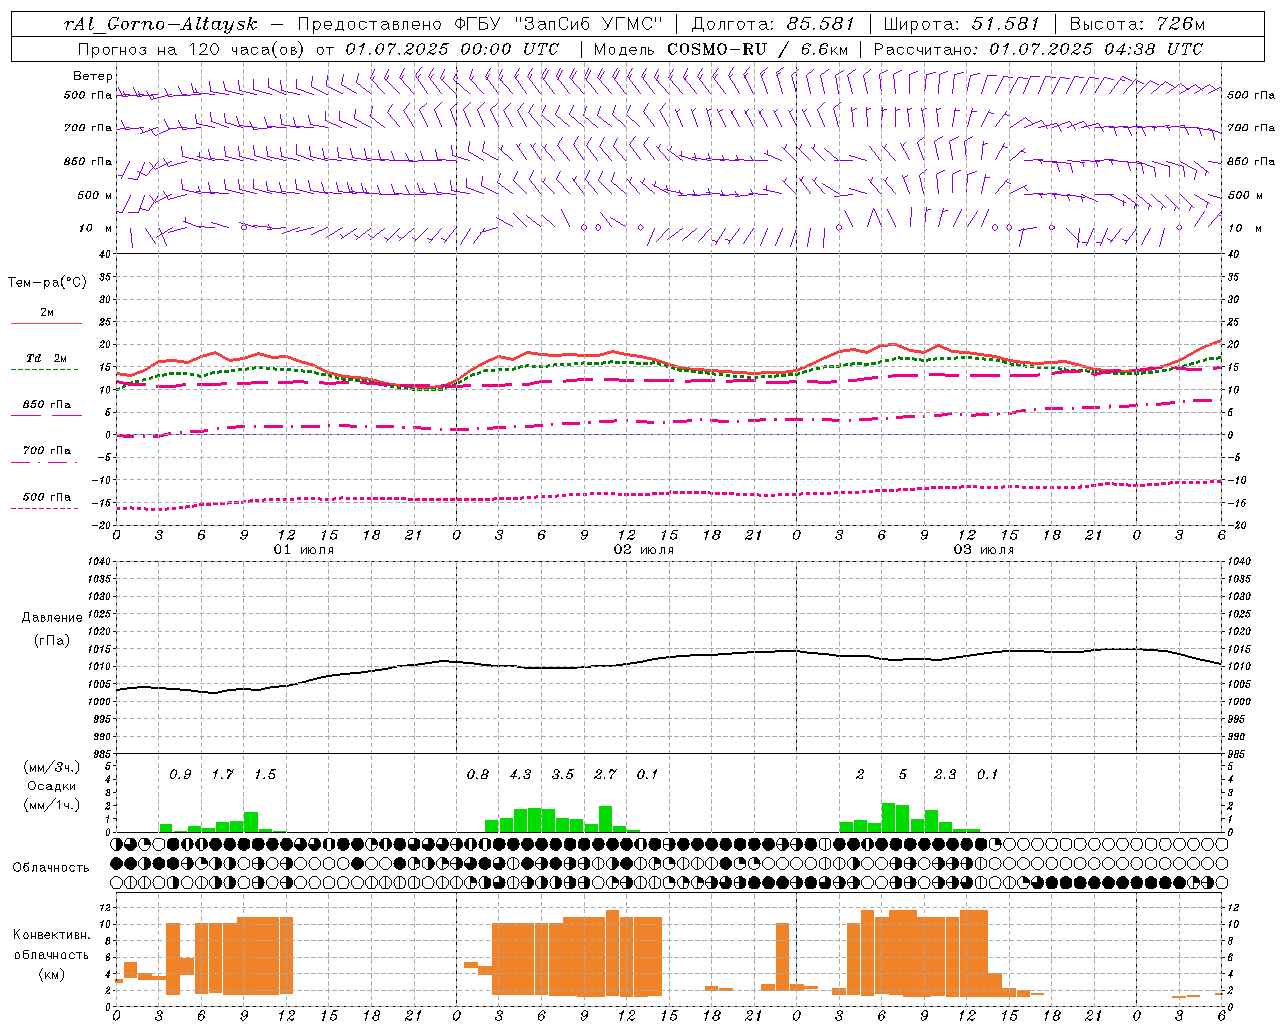Viewport: 1280px width, 1024px height.
Task: Click the 5 three-hour precipitation value
Action: tap(903, 774)
